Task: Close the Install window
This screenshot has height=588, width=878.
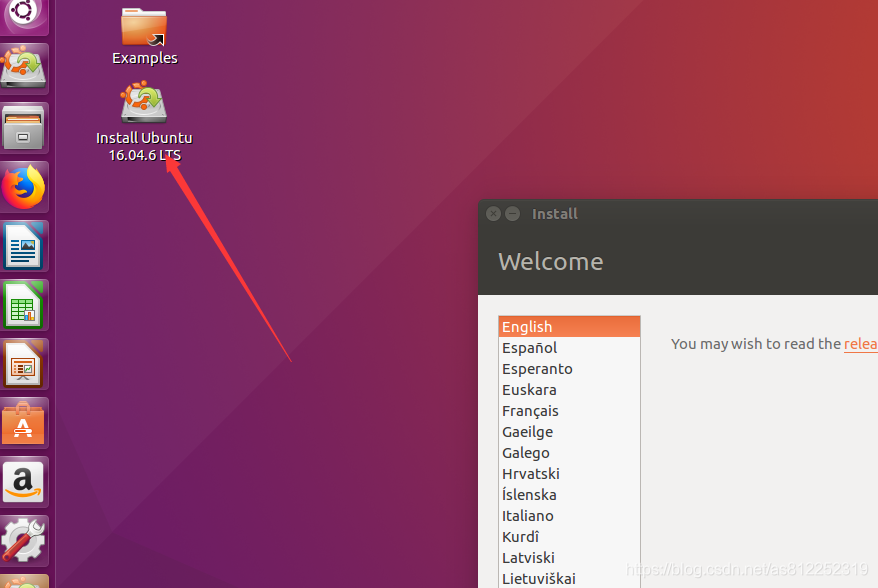Action: 493,213
